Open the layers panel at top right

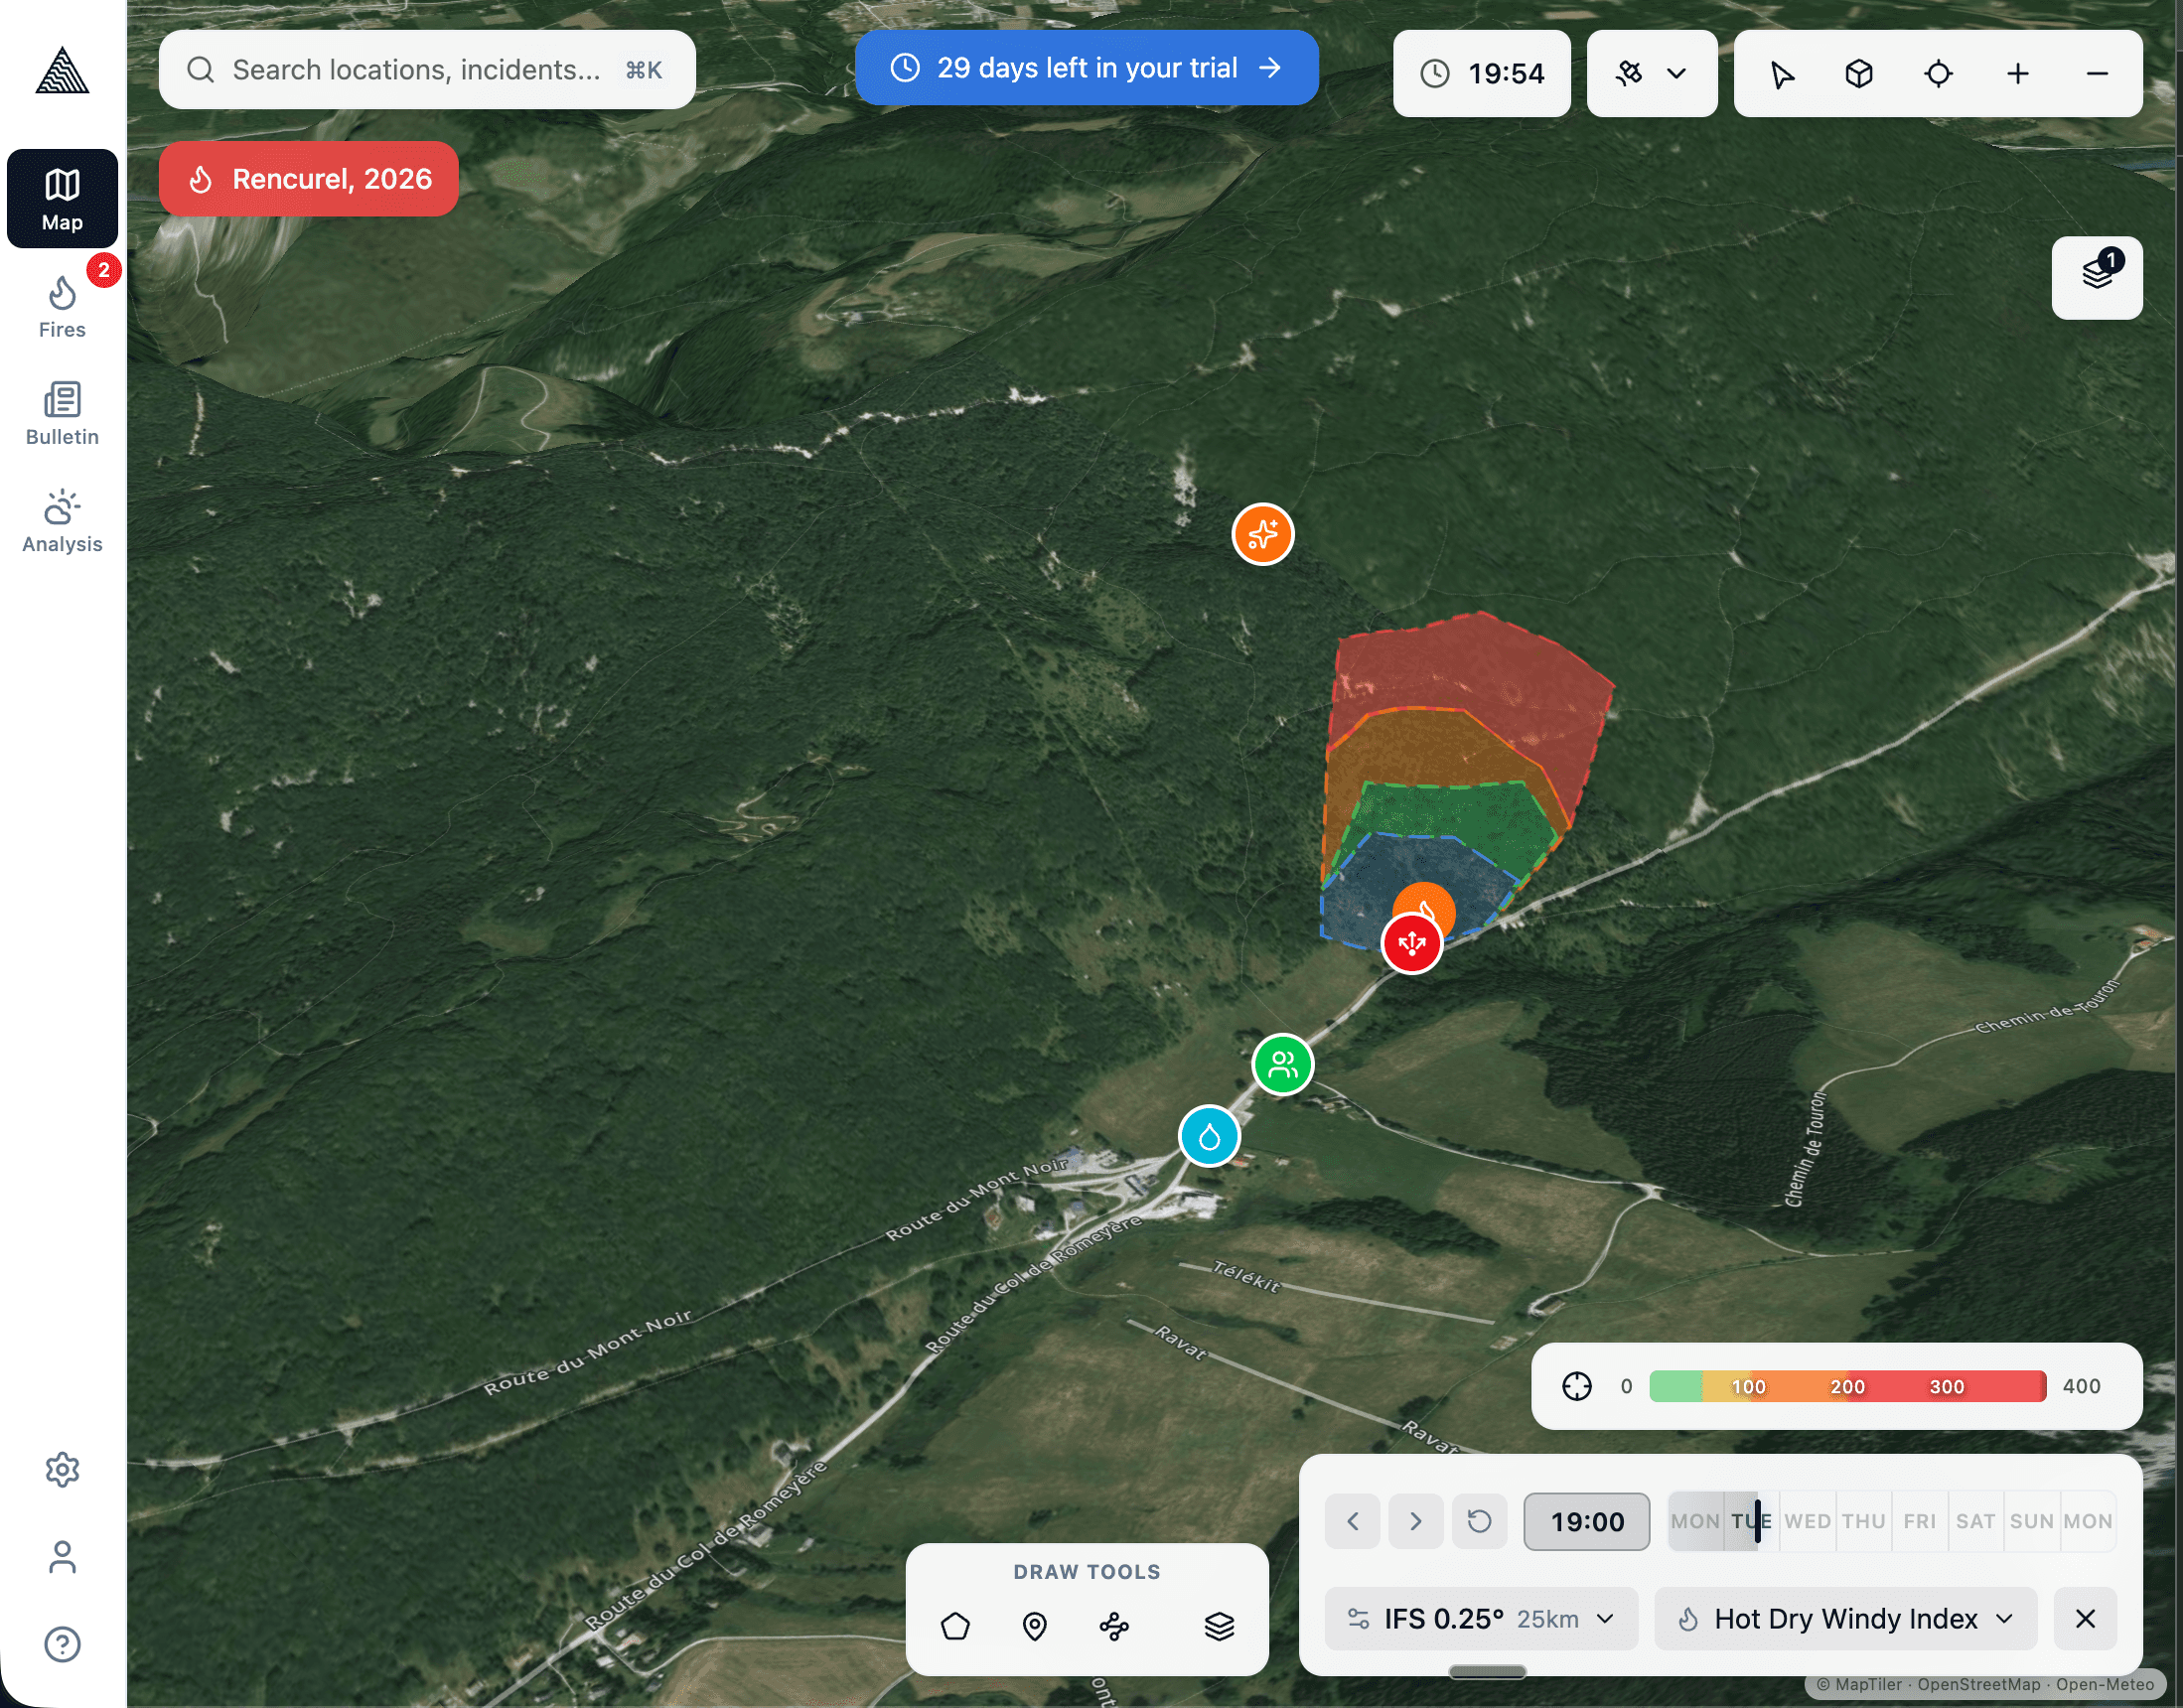tap(2096, 277)
